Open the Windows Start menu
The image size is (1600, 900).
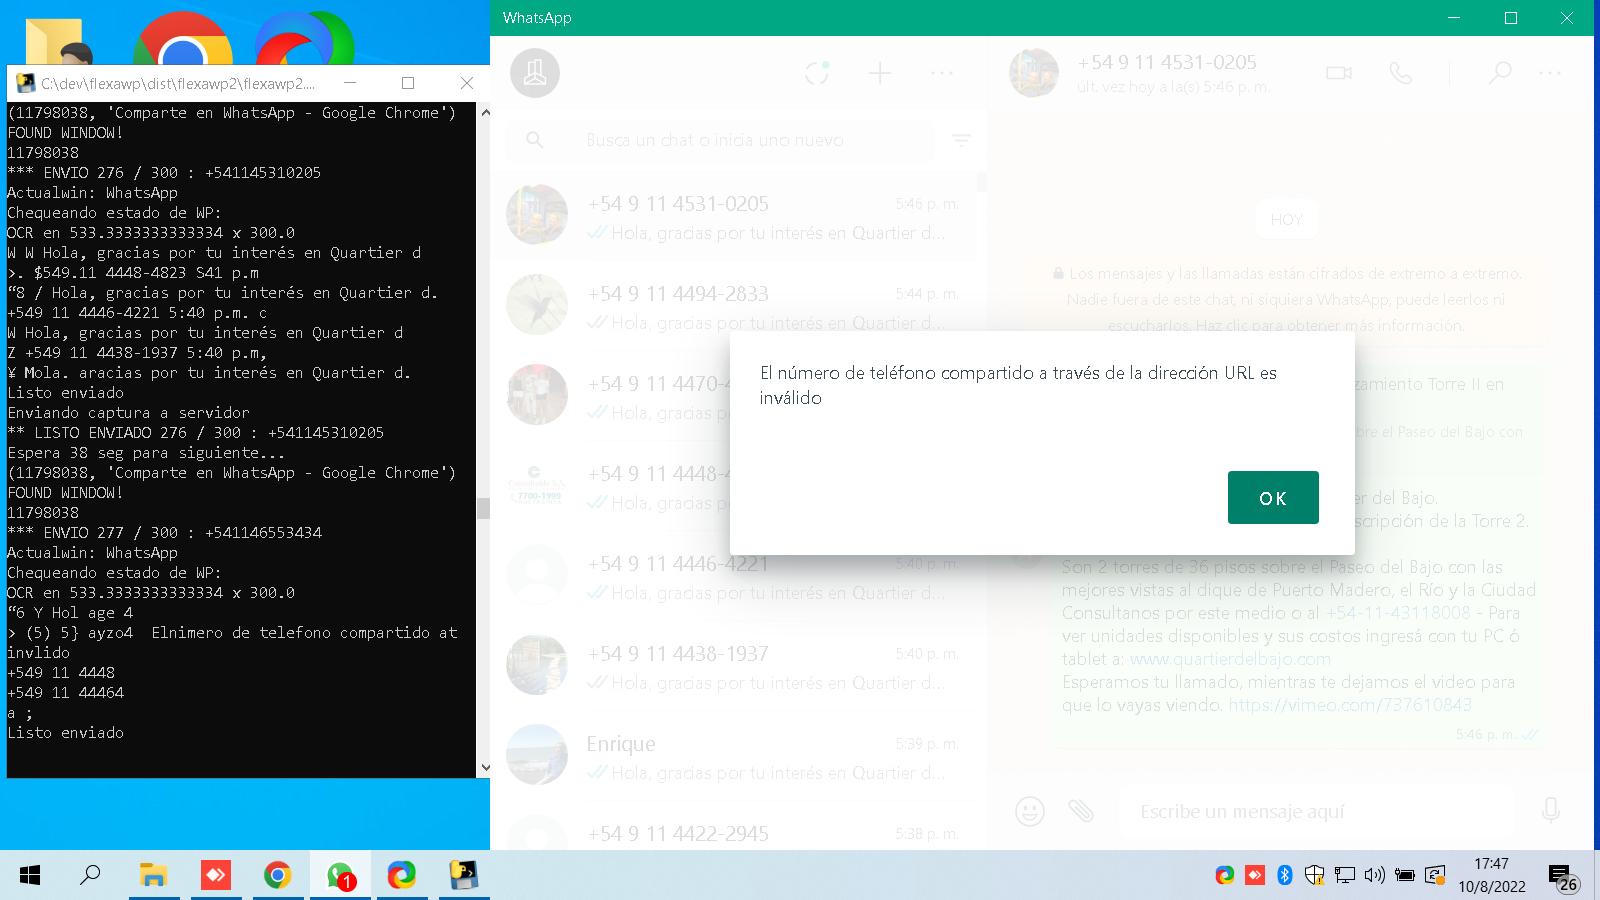(x=30, y=876)
